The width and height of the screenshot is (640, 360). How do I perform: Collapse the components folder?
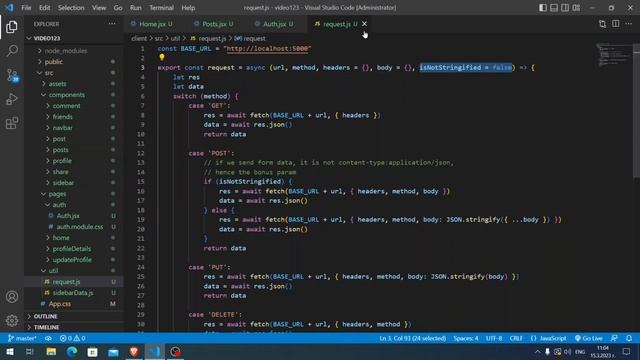(x=67, y=95)
